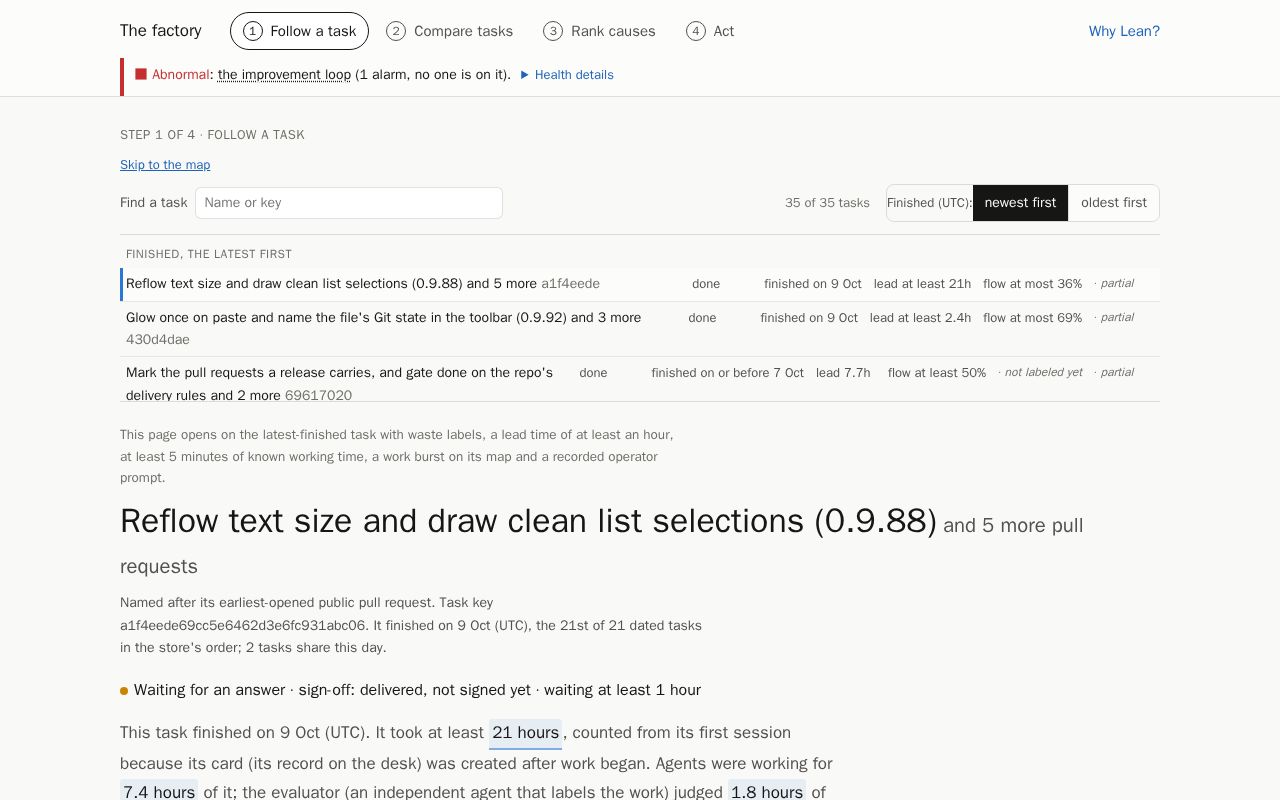Select the Glow once on paste task row
1280x800 pixels.
coord(641,329)
